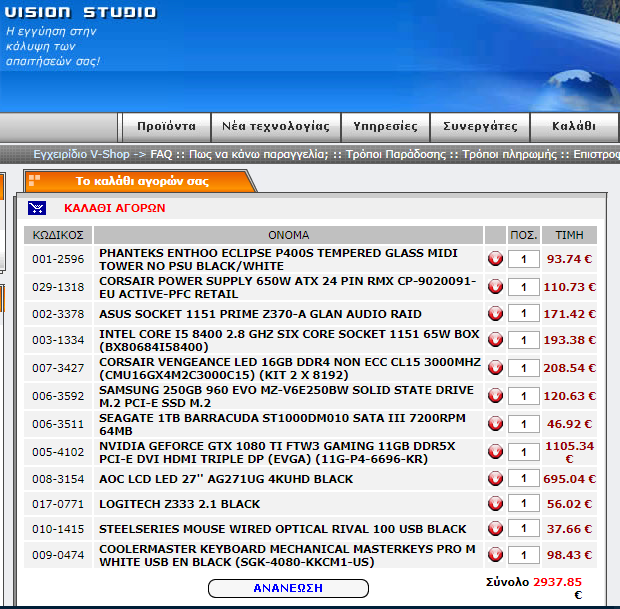Viewport: 620px width, 609px height.
Task: Click product code 017-0771
Action: tap(58, 504)
